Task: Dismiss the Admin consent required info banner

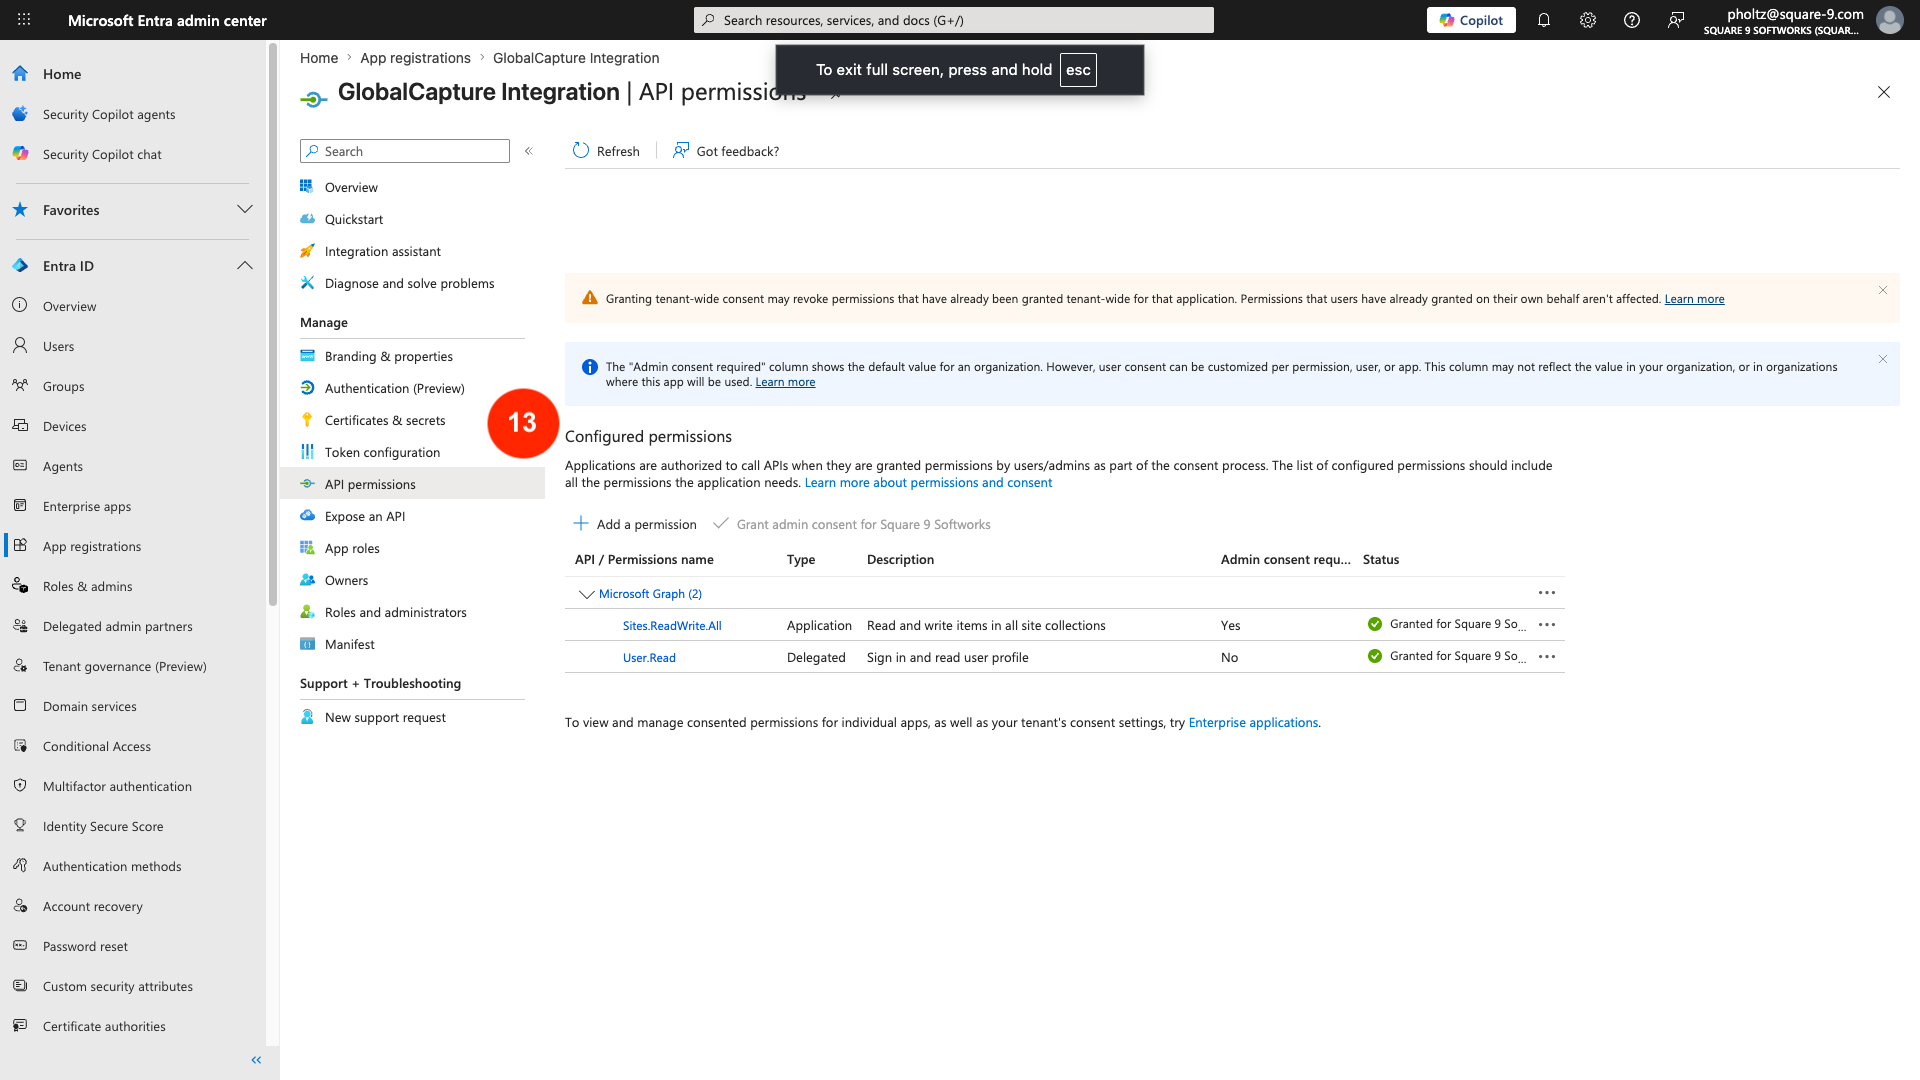Action: tap(1883, 359)
